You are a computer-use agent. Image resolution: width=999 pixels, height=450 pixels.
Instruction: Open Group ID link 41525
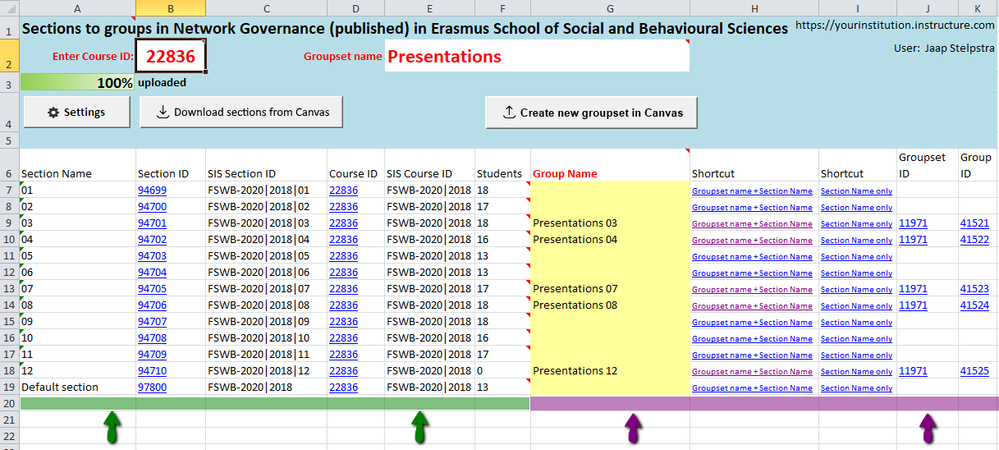[975, 371]
